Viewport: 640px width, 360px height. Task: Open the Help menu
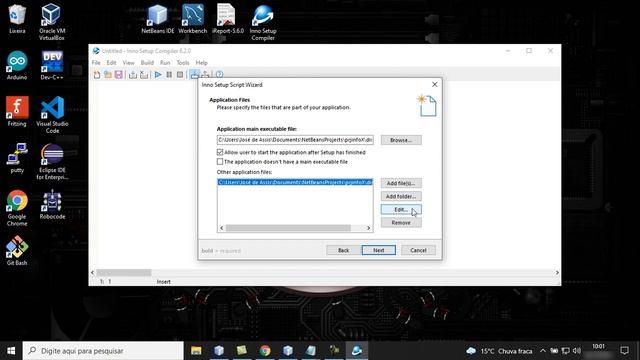click(x=202, y=63)
